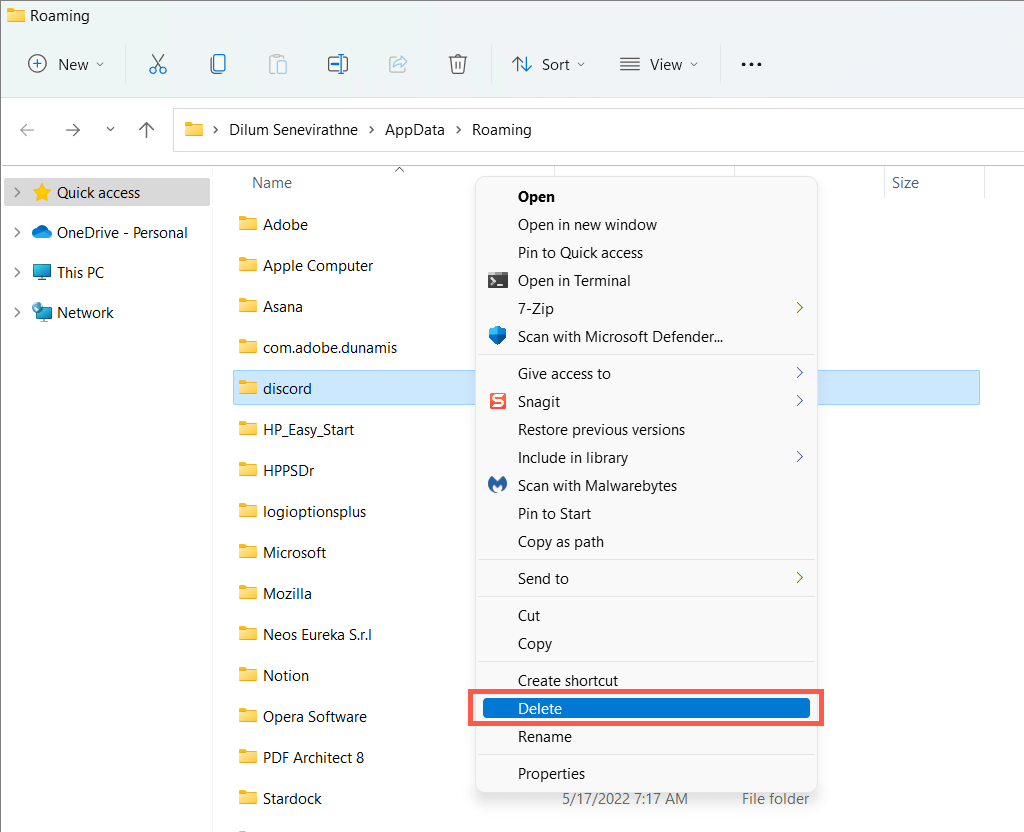Open the Sort dropdown menu
1024x832 pixels.
pyautogui.click(x=548, y=64)
